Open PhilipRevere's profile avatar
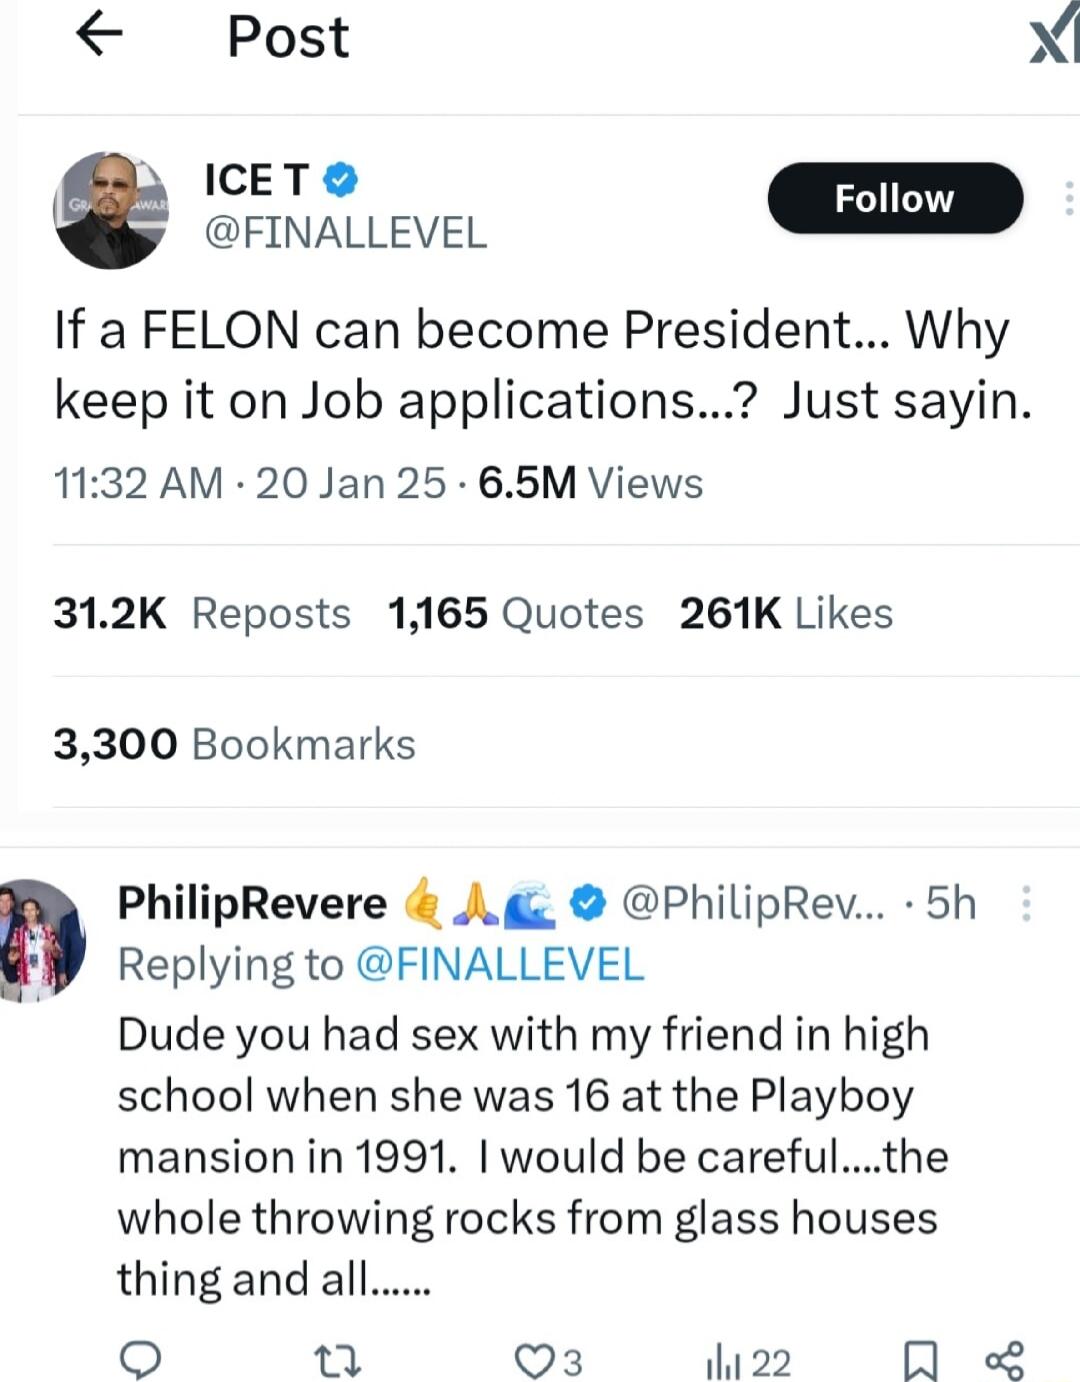This screenshot has height=1382, width=1080. click(x=40, y=940)
